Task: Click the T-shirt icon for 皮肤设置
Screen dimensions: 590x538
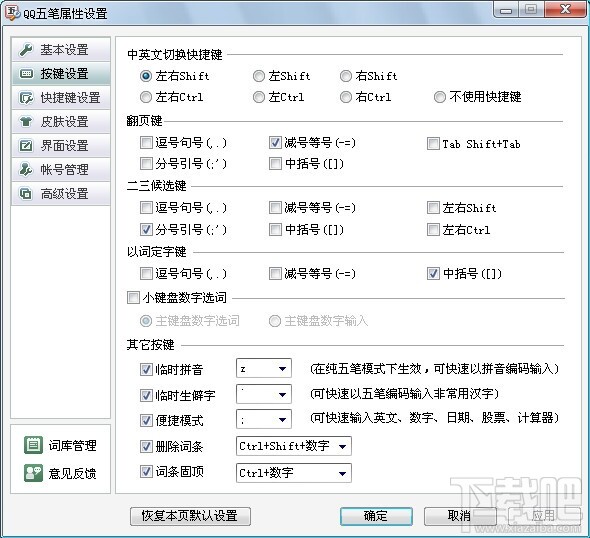Action: (x=26, y=122)
